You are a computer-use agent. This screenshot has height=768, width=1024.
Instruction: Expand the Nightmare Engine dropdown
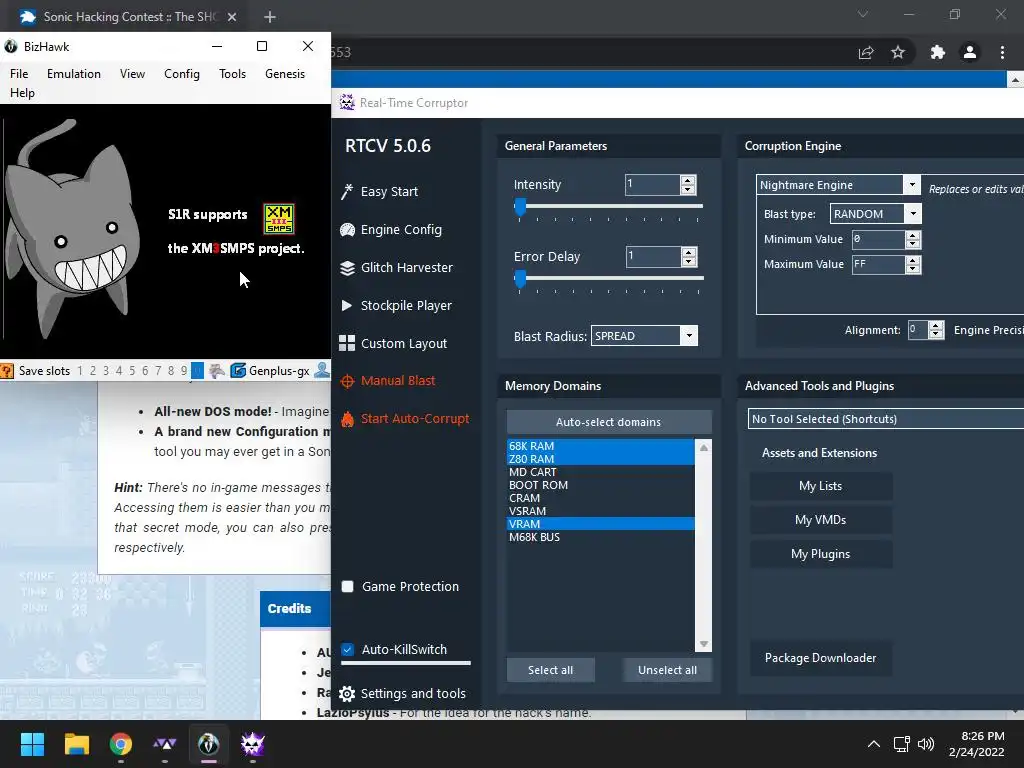pos(912,185)
